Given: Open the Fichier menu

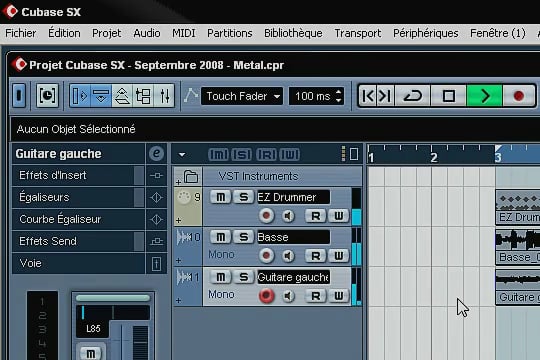Looking at the screenshot, I should click(x=21, y=33).
